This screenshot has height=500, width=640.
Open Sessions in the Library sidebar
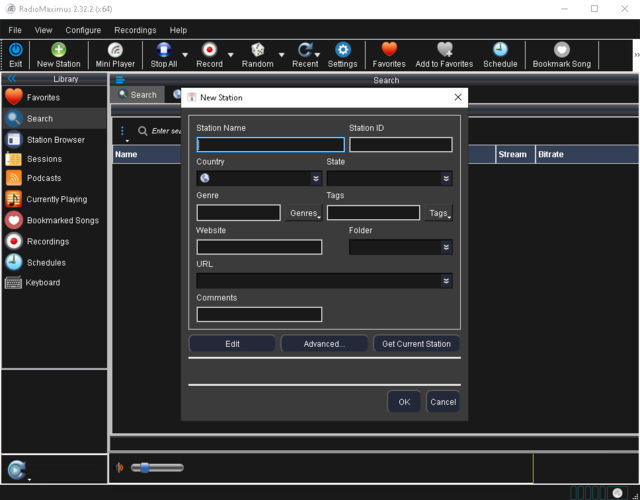pos(54,159)
